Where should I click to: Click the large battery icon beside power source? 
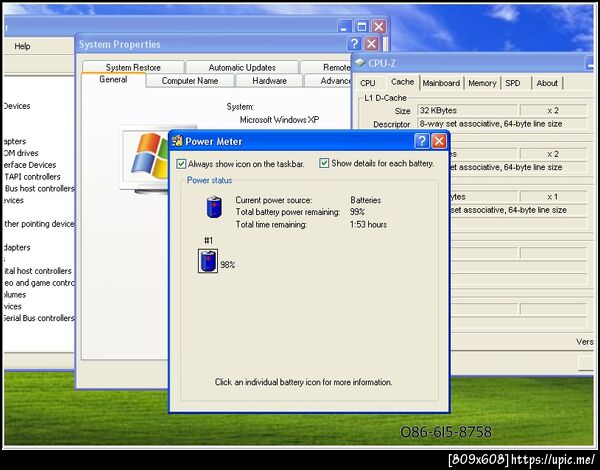click(214, 207)
